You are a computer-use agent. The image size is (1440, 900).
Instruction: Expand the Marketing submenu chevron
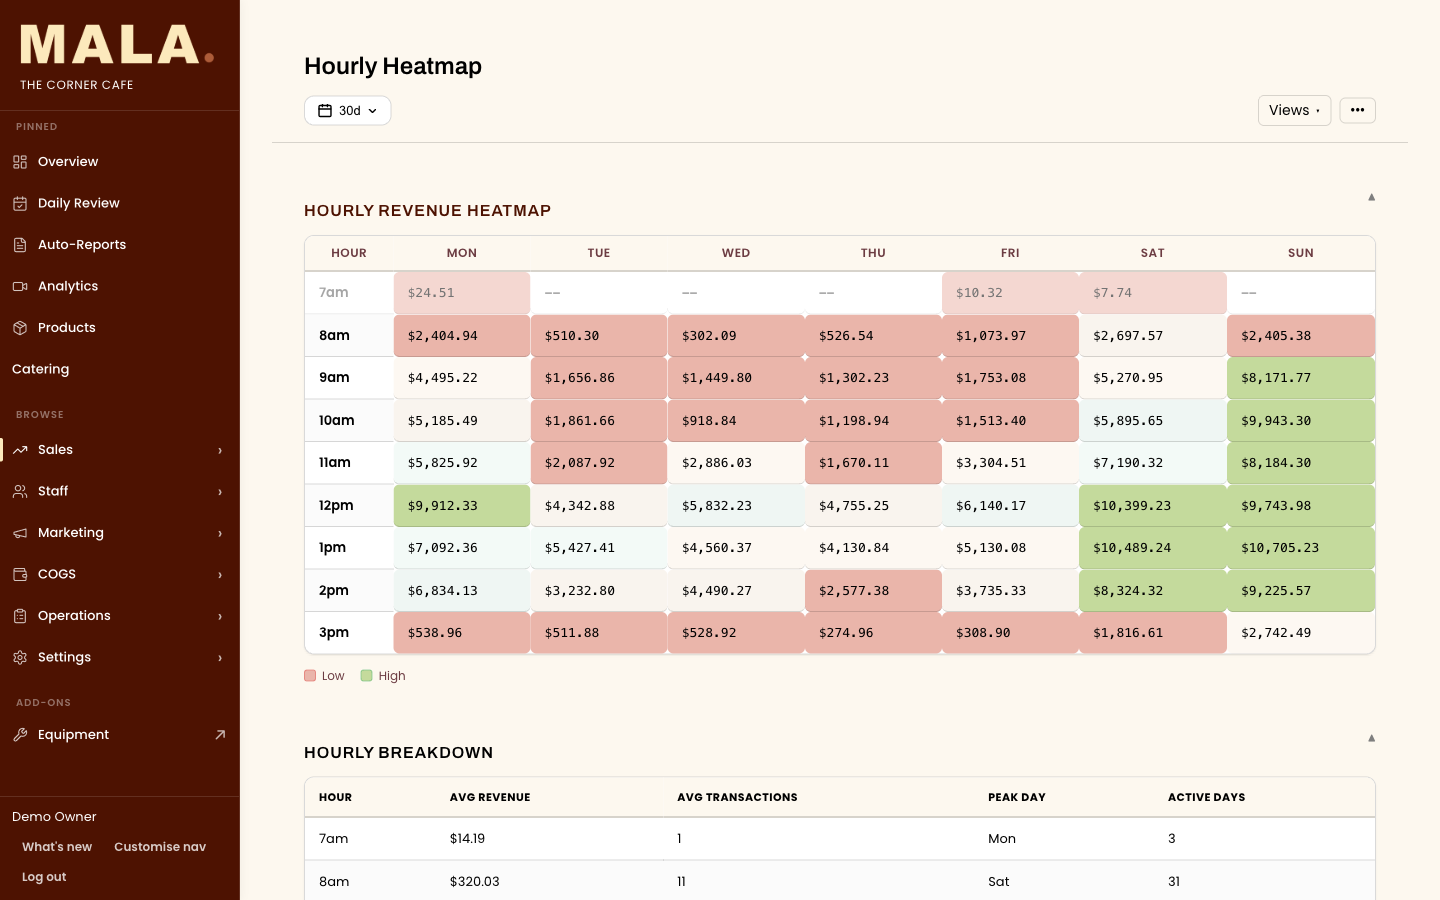pyautogui.click(x=220, y=533)
